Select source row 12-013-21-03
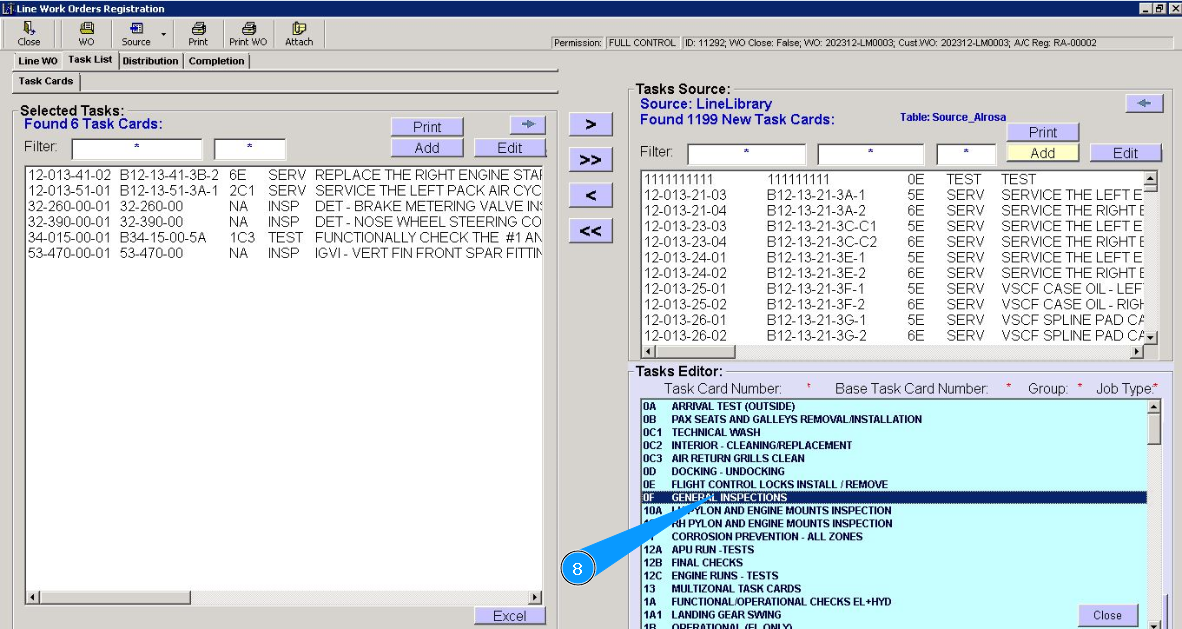The height and width of the screenshot is (629, 1182). tap(893, 195)
